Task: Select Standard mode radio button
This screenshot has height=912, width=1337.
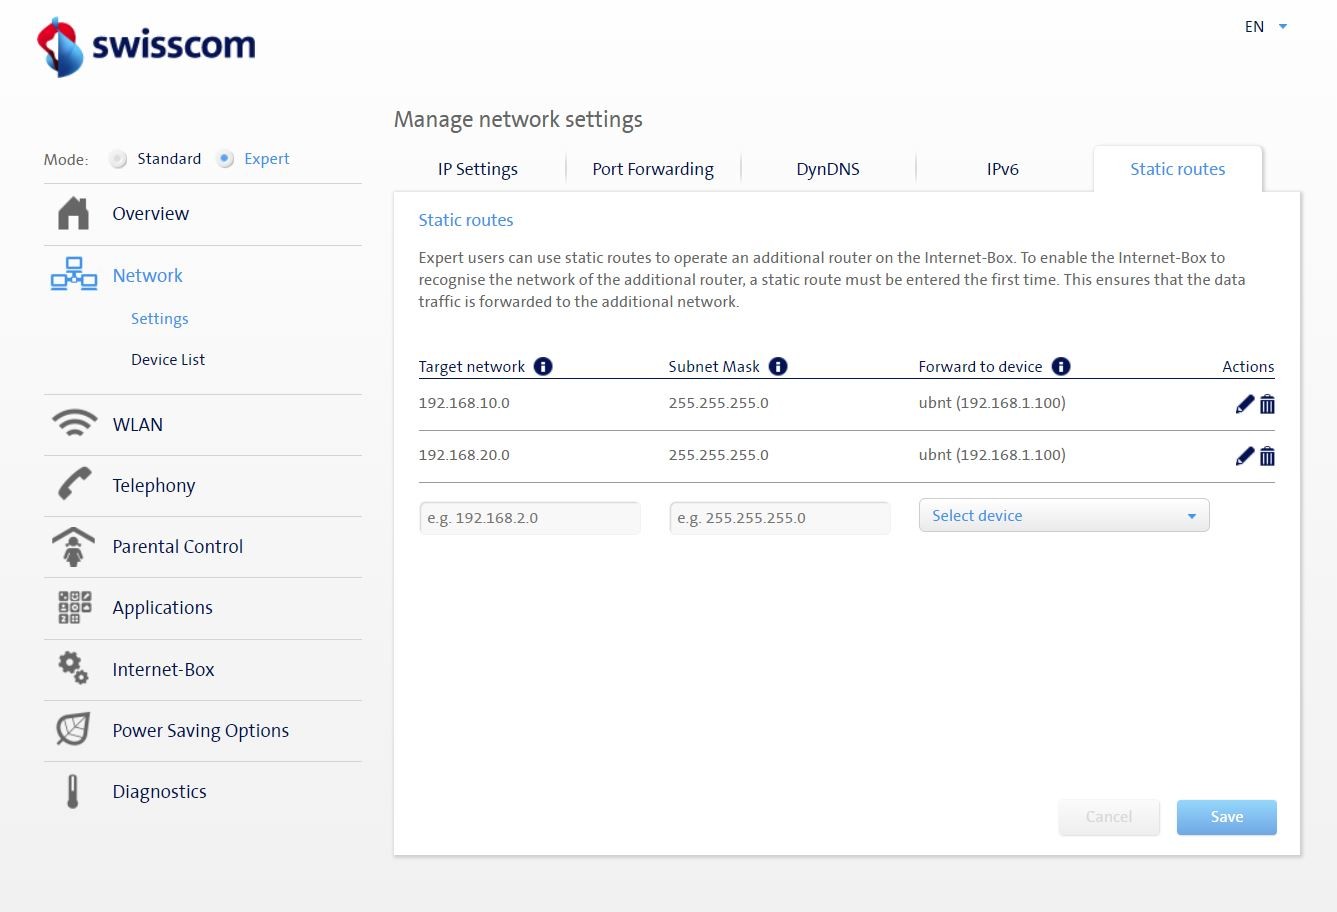Action: point(119,159)
